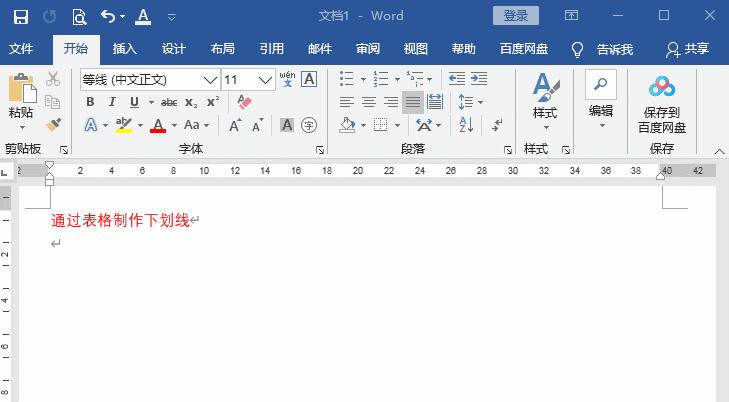The width and height of the screenshot is (729, 402).
Task: Align text left
Action: point(346,102)
